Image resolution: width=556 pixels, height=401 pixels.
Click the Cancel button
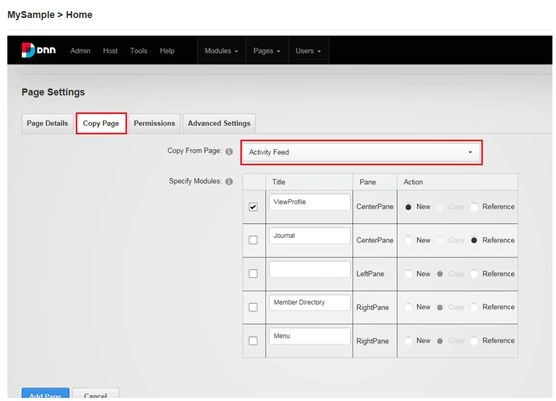click(x=96, y=394)
